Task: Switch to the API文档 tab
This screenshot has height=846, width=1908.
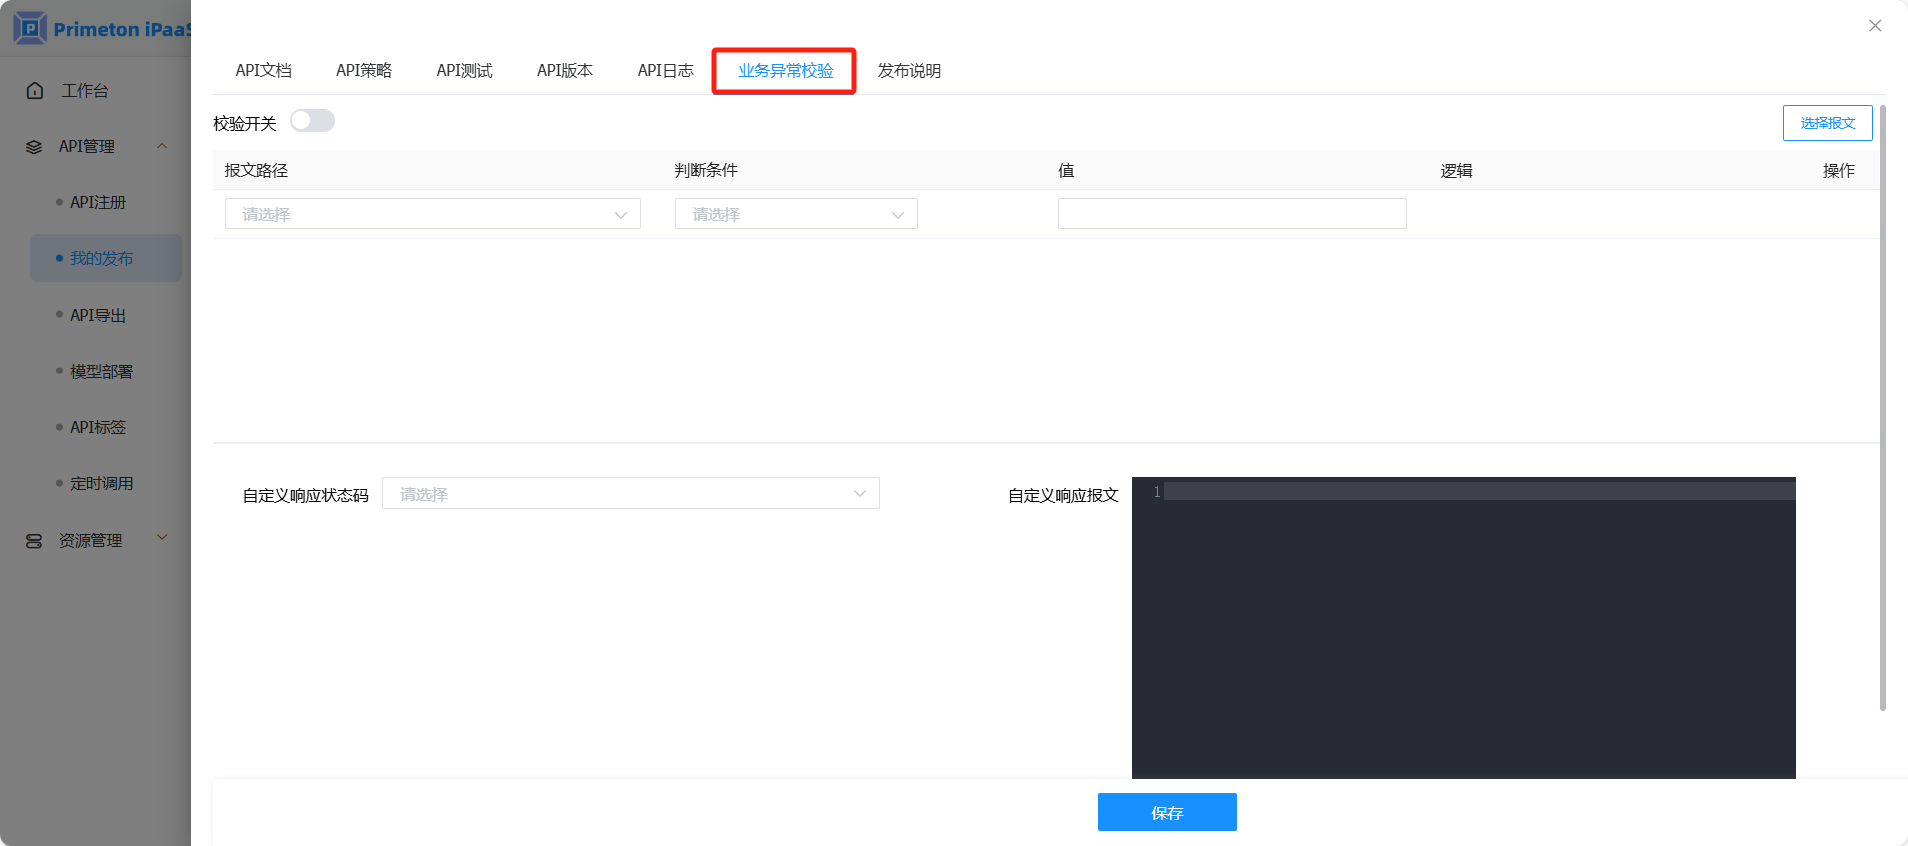Action: [x=263, y=71]
